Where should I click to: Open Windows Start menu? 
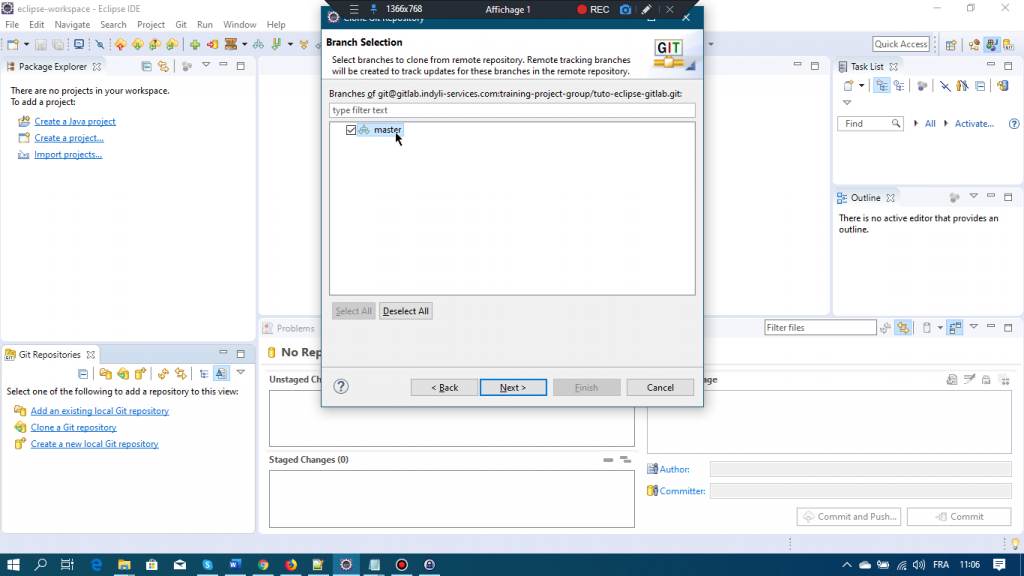tap(13, 565)
